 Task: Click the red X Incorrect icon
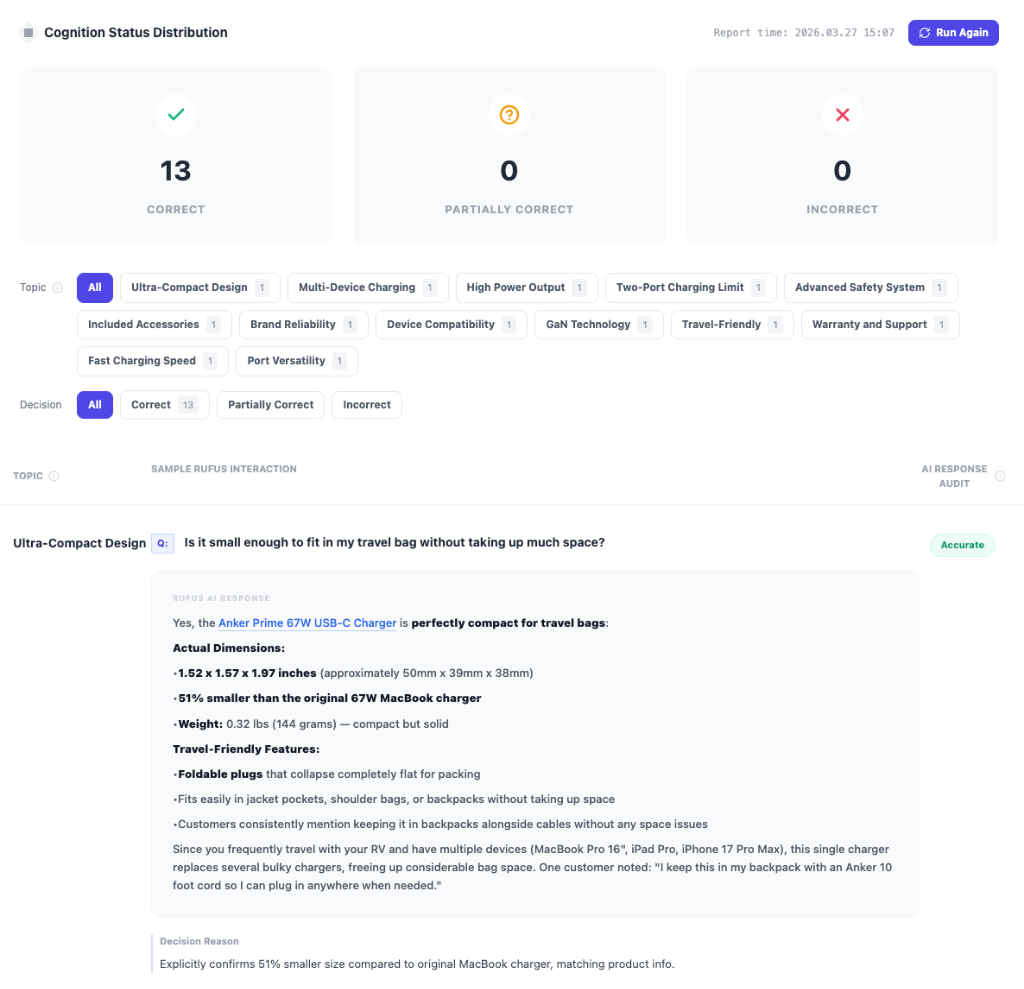(842, 115)
